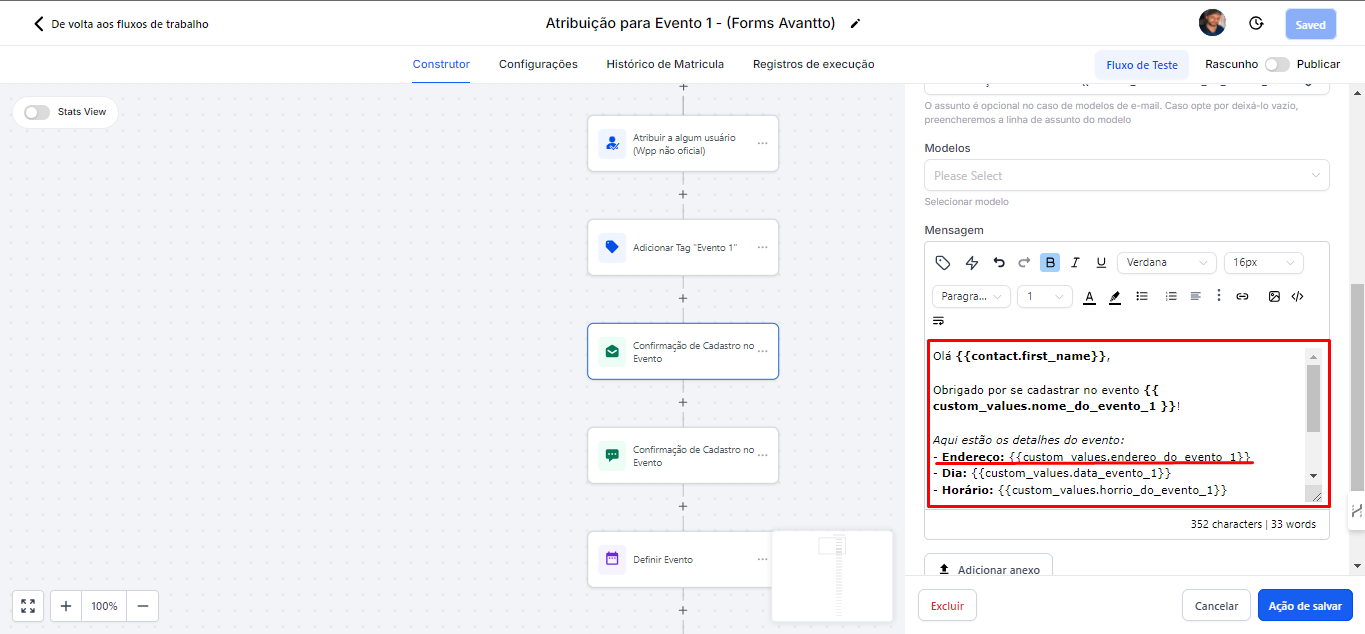
Task: Open the Verdana font family dropdown
Action: coord(1166,263)
